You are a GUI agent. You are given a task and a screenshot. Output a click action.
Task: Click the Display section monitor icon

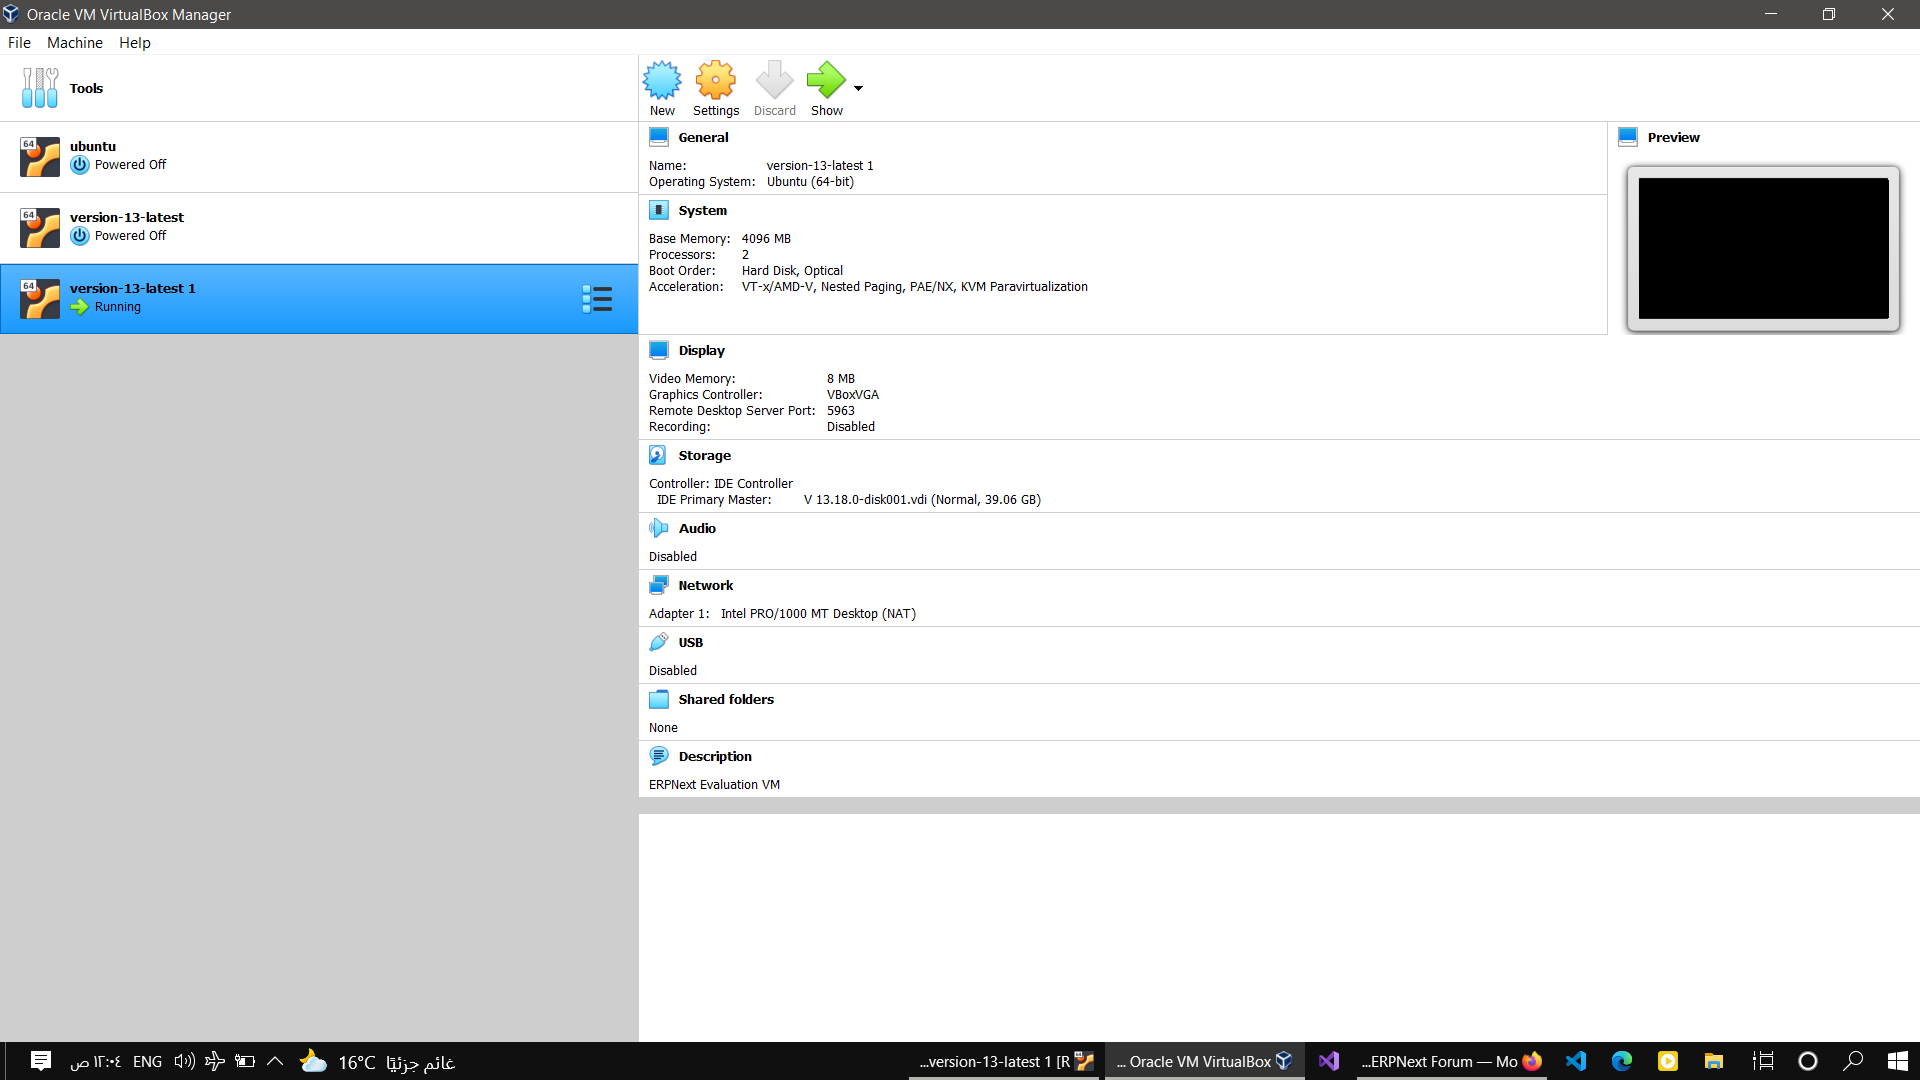coord(659,350)
